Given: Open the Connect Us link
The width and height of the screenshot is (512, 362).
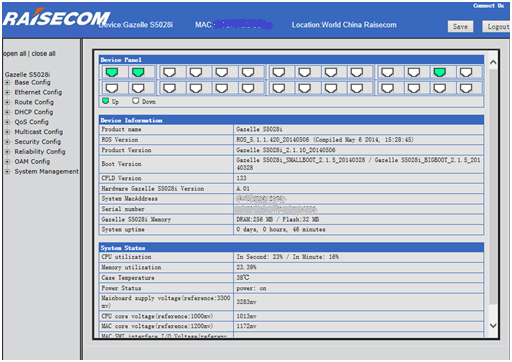Looking at the screenshot, I should (x=488, y=6).
